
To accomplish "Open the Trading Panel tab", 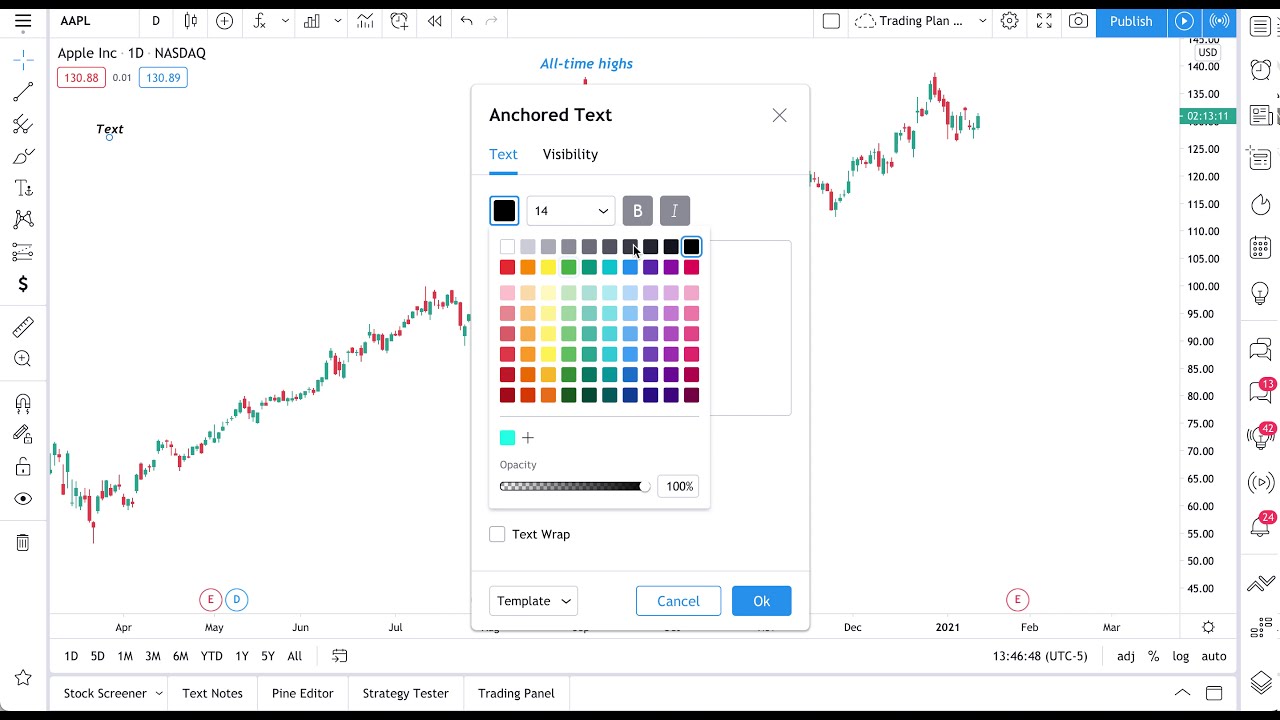I will click(516, 693).
